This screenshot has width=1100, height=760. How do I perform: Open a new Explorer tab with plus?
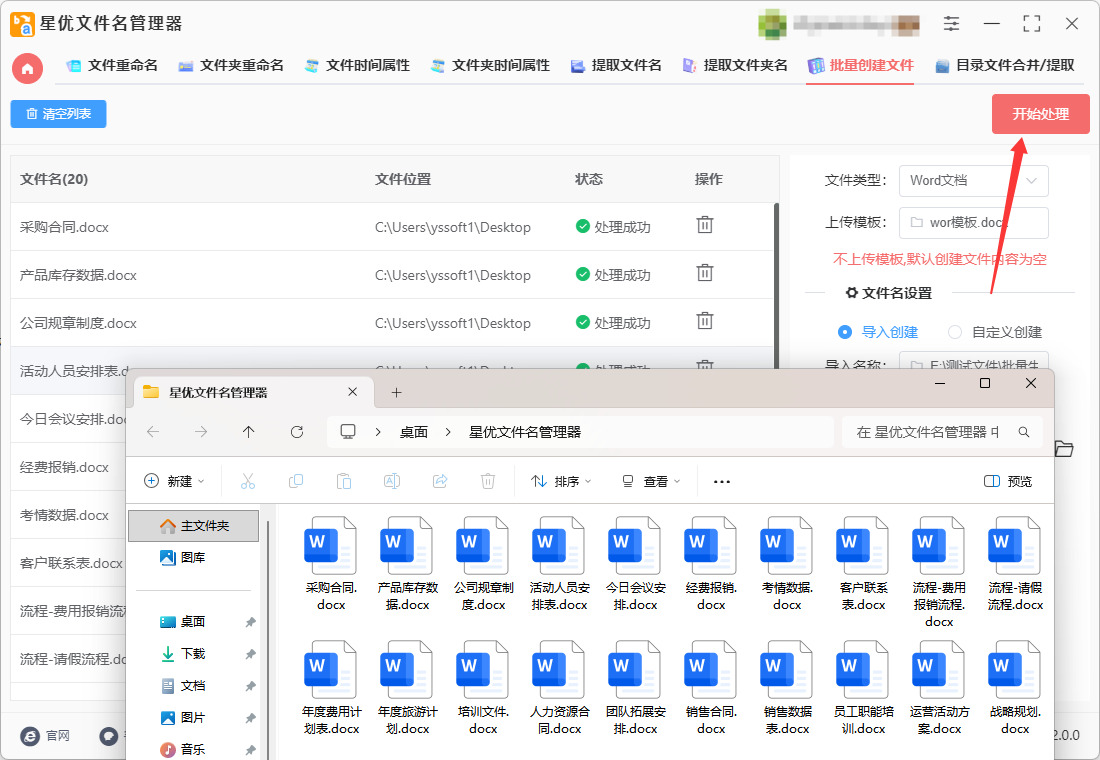[x=396, y=392]
